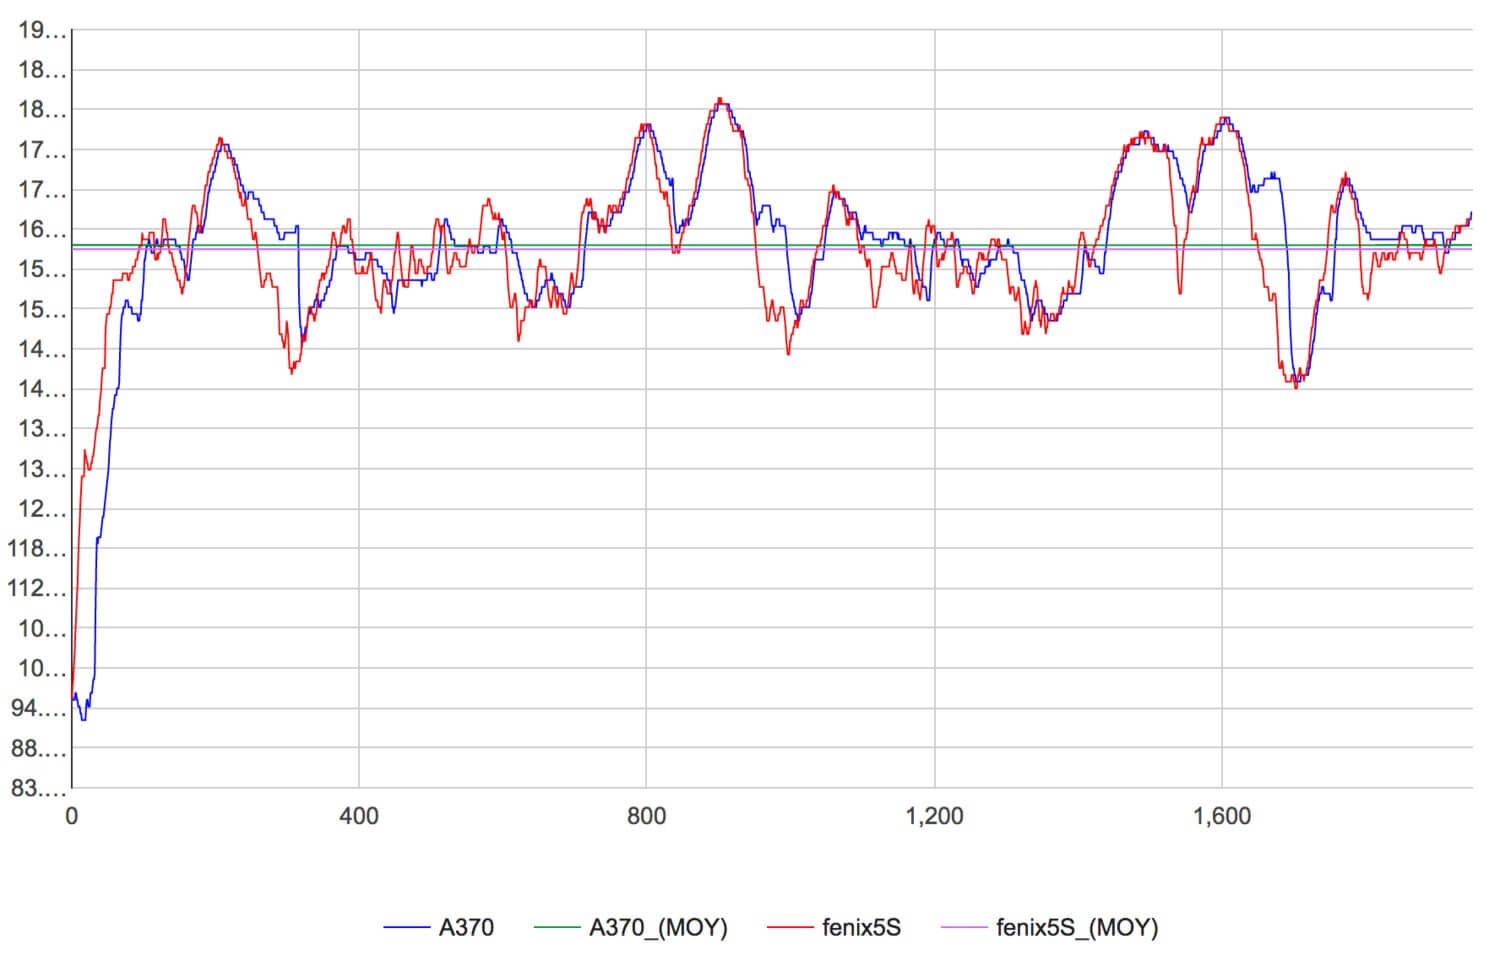
Task: Click the y-axis label 94…
Action: [x=40, y=709]
